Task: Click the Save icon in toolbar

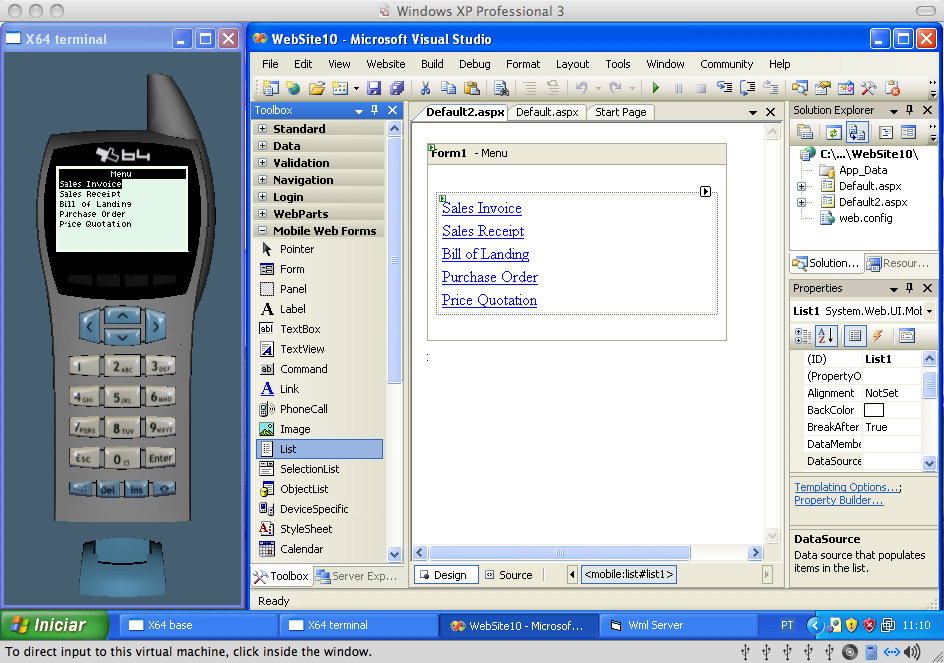Action: pyautogui.click(x=374, y=88)
